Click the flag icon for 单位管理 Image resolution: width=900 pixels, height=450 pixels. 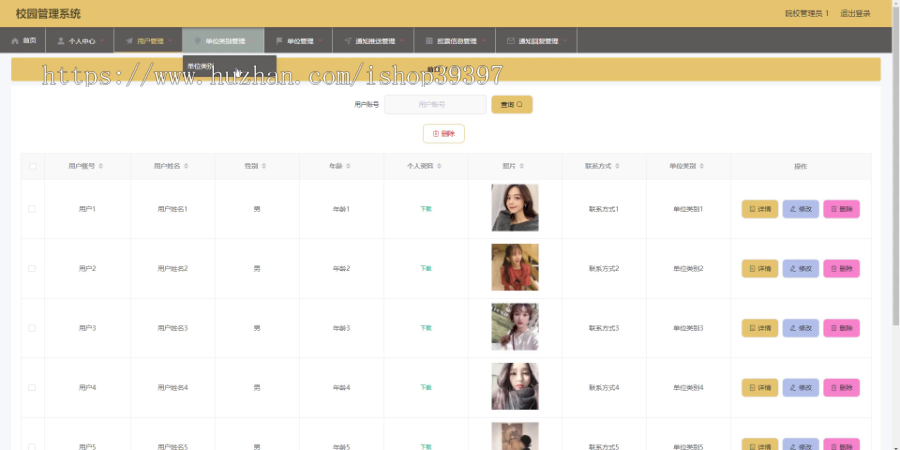280,41
